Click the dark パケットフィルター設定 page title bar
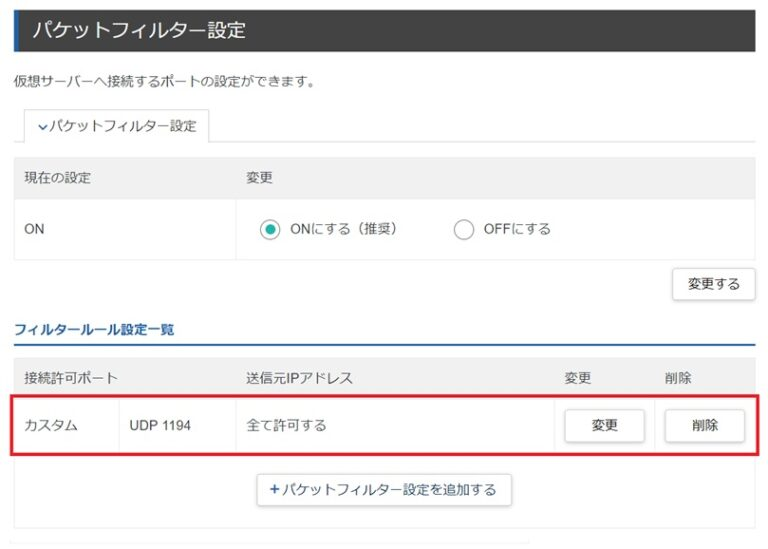This screenshot has width=768, height=549. [384, 30]
